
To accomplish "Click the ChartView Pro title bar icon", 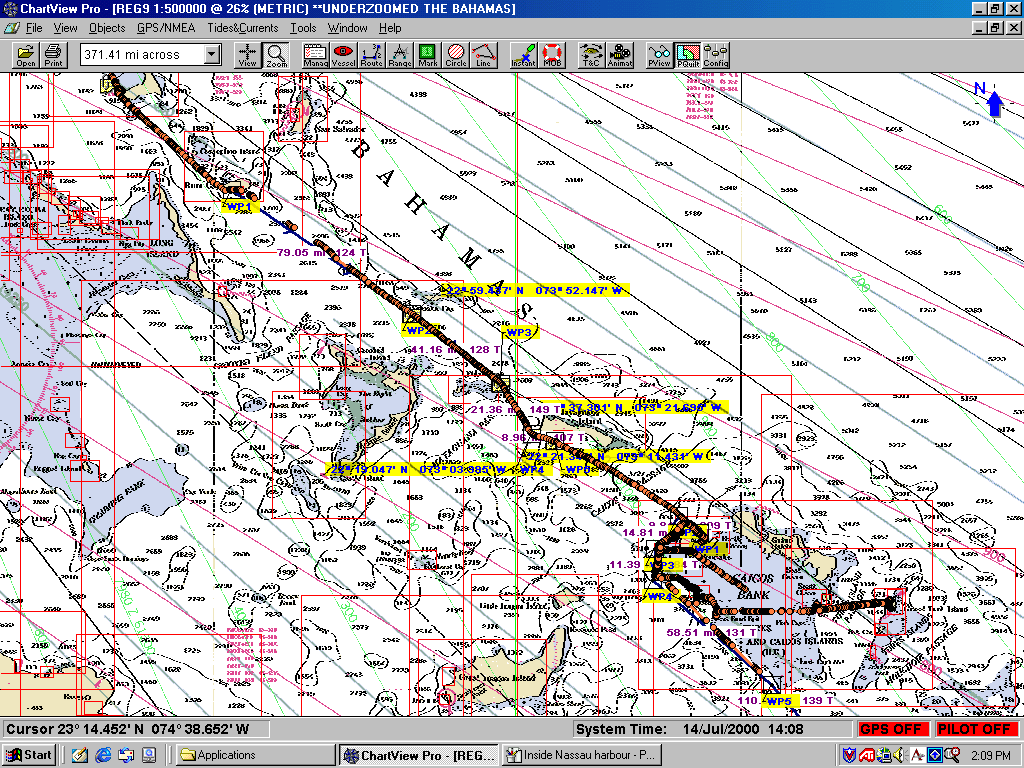I will click(10, 8).
